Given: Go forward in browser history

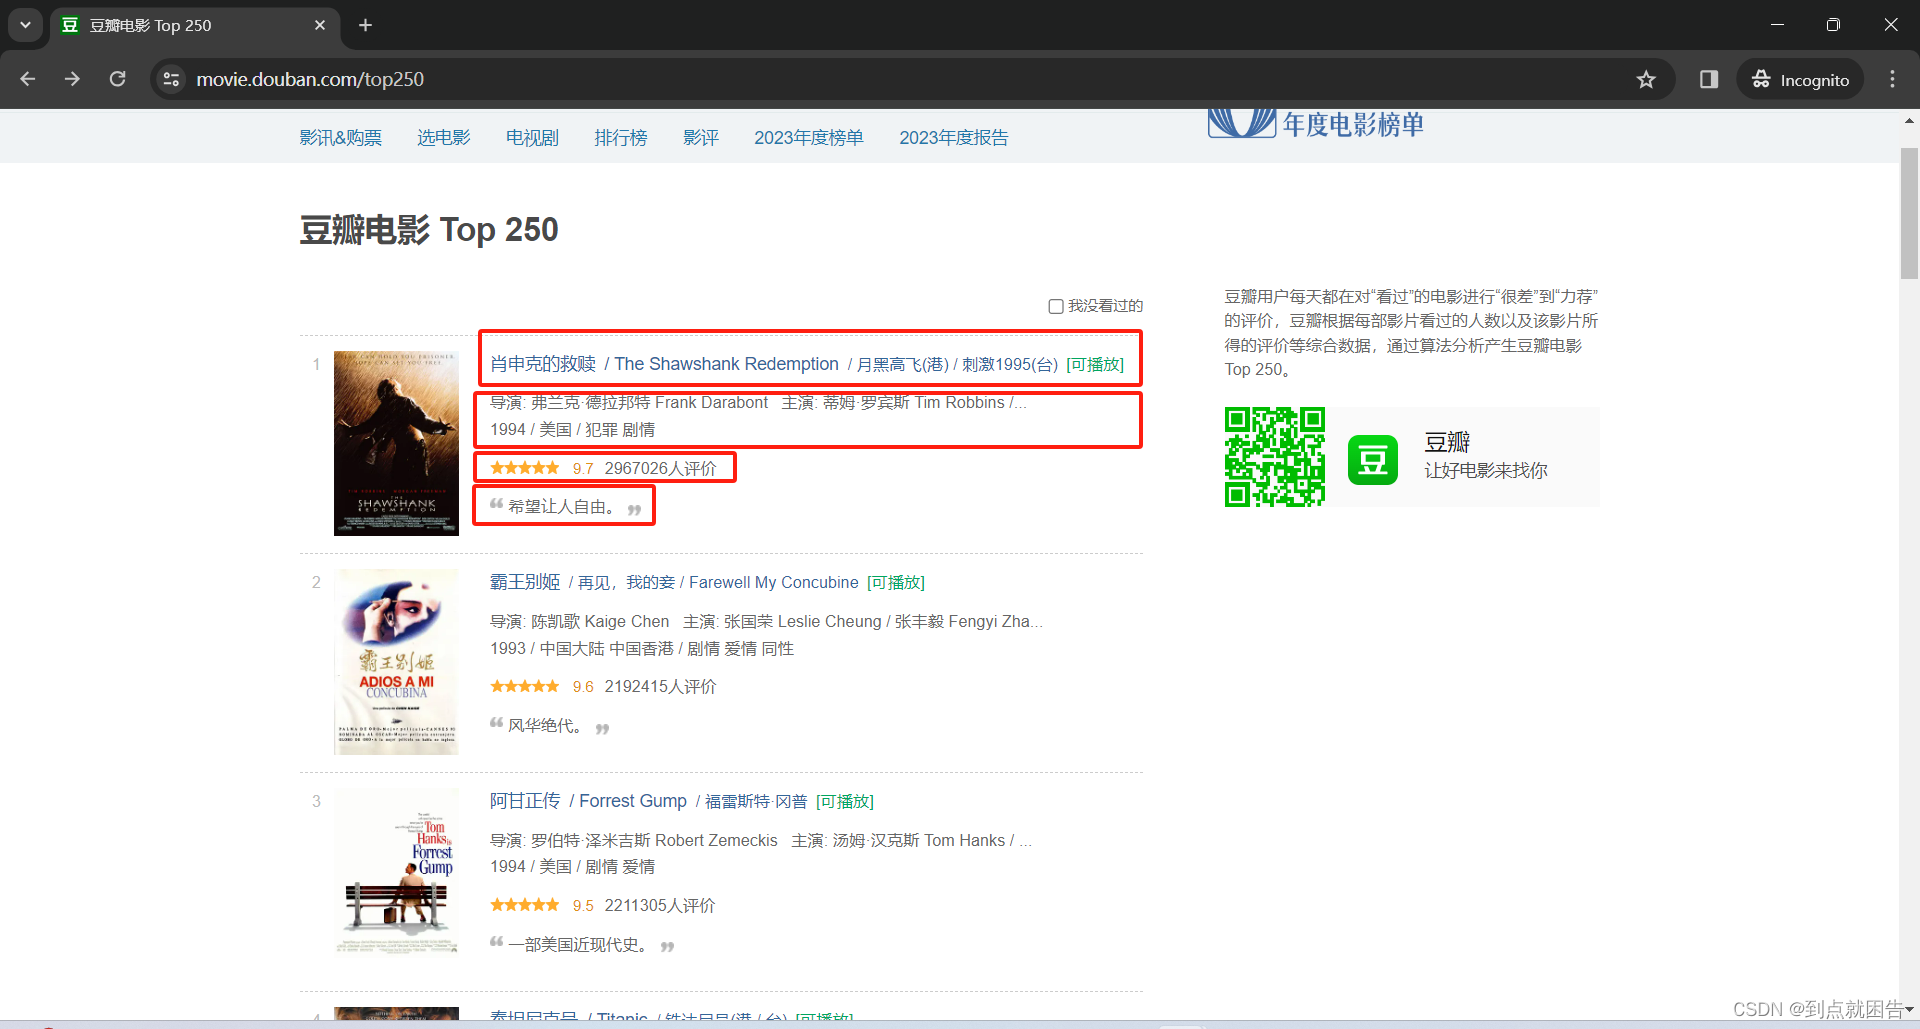Looking at the screenshot, I should tap(72, 79).
